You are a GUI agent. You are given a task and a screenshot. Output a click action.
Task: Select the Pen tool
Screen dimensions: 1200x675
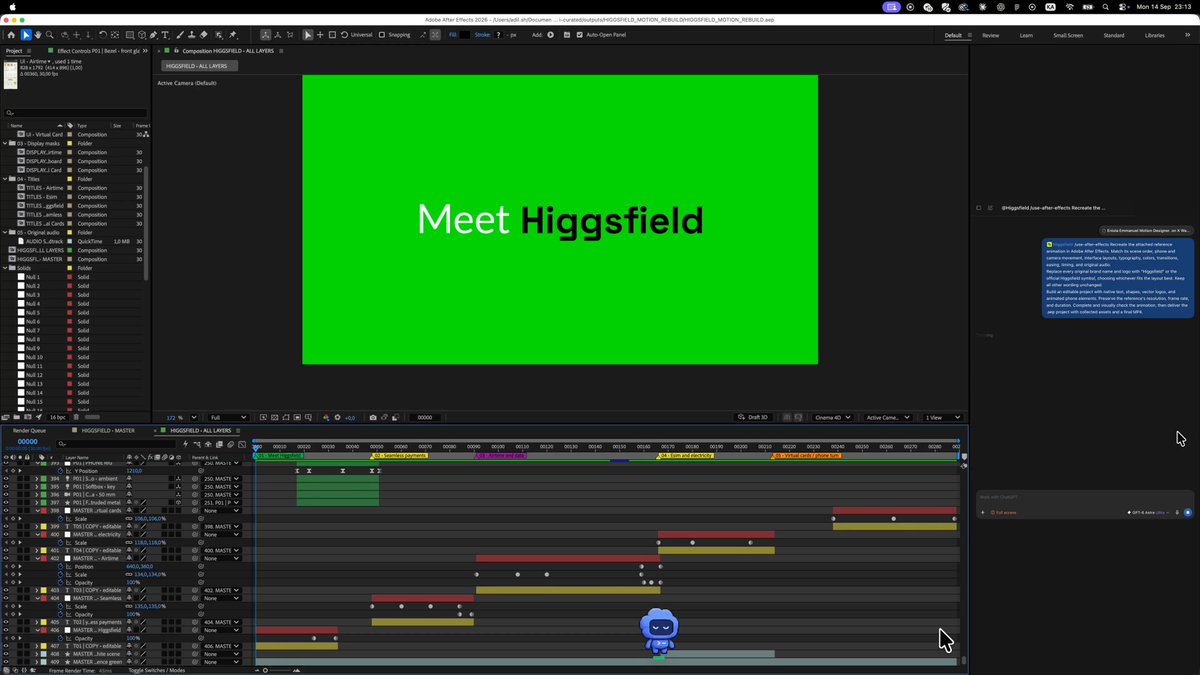pyautogui.click(x=153, y=35)
